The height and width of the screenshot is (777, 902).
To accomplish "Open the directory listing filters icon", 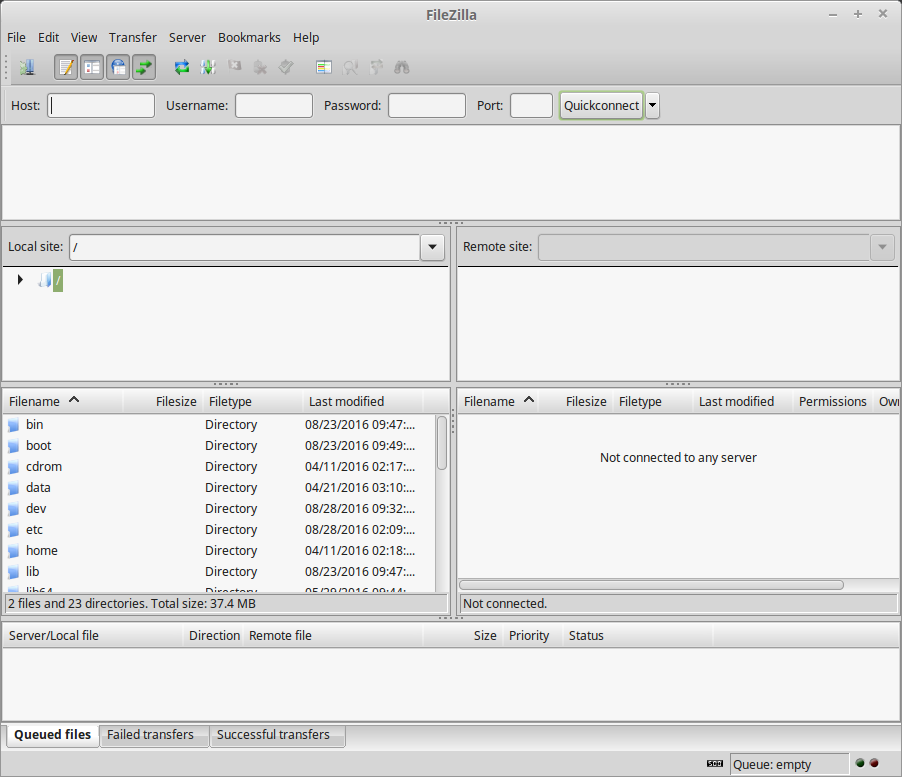I will pyautogui.click(x=323, y=68).
